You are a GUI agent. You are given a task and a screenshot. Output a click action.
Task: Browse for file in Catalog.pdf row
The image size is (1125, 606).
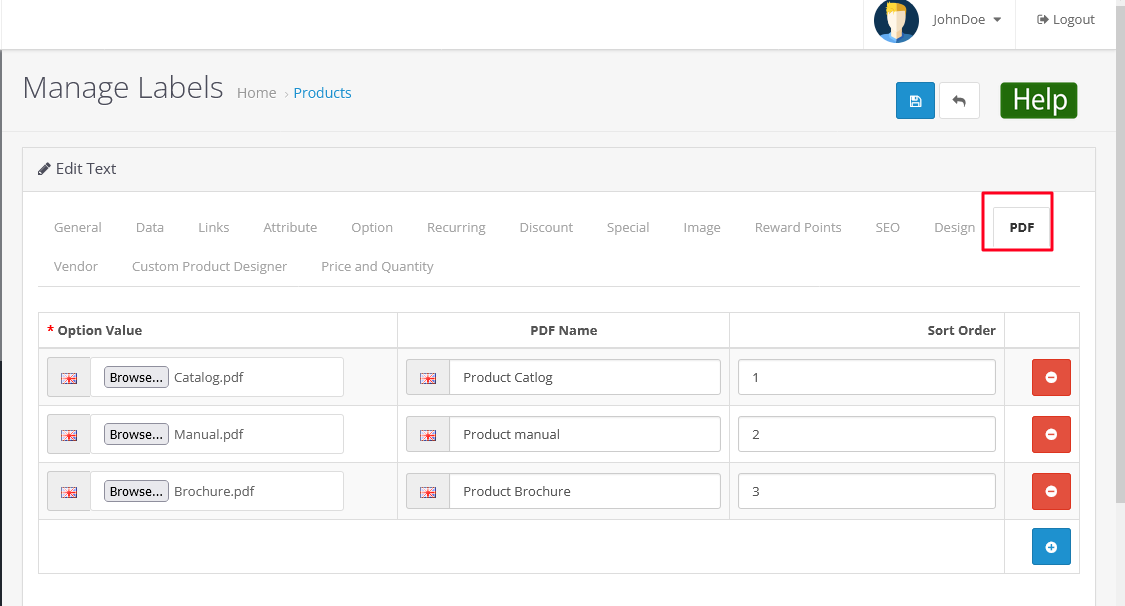[x=136, y=378]
